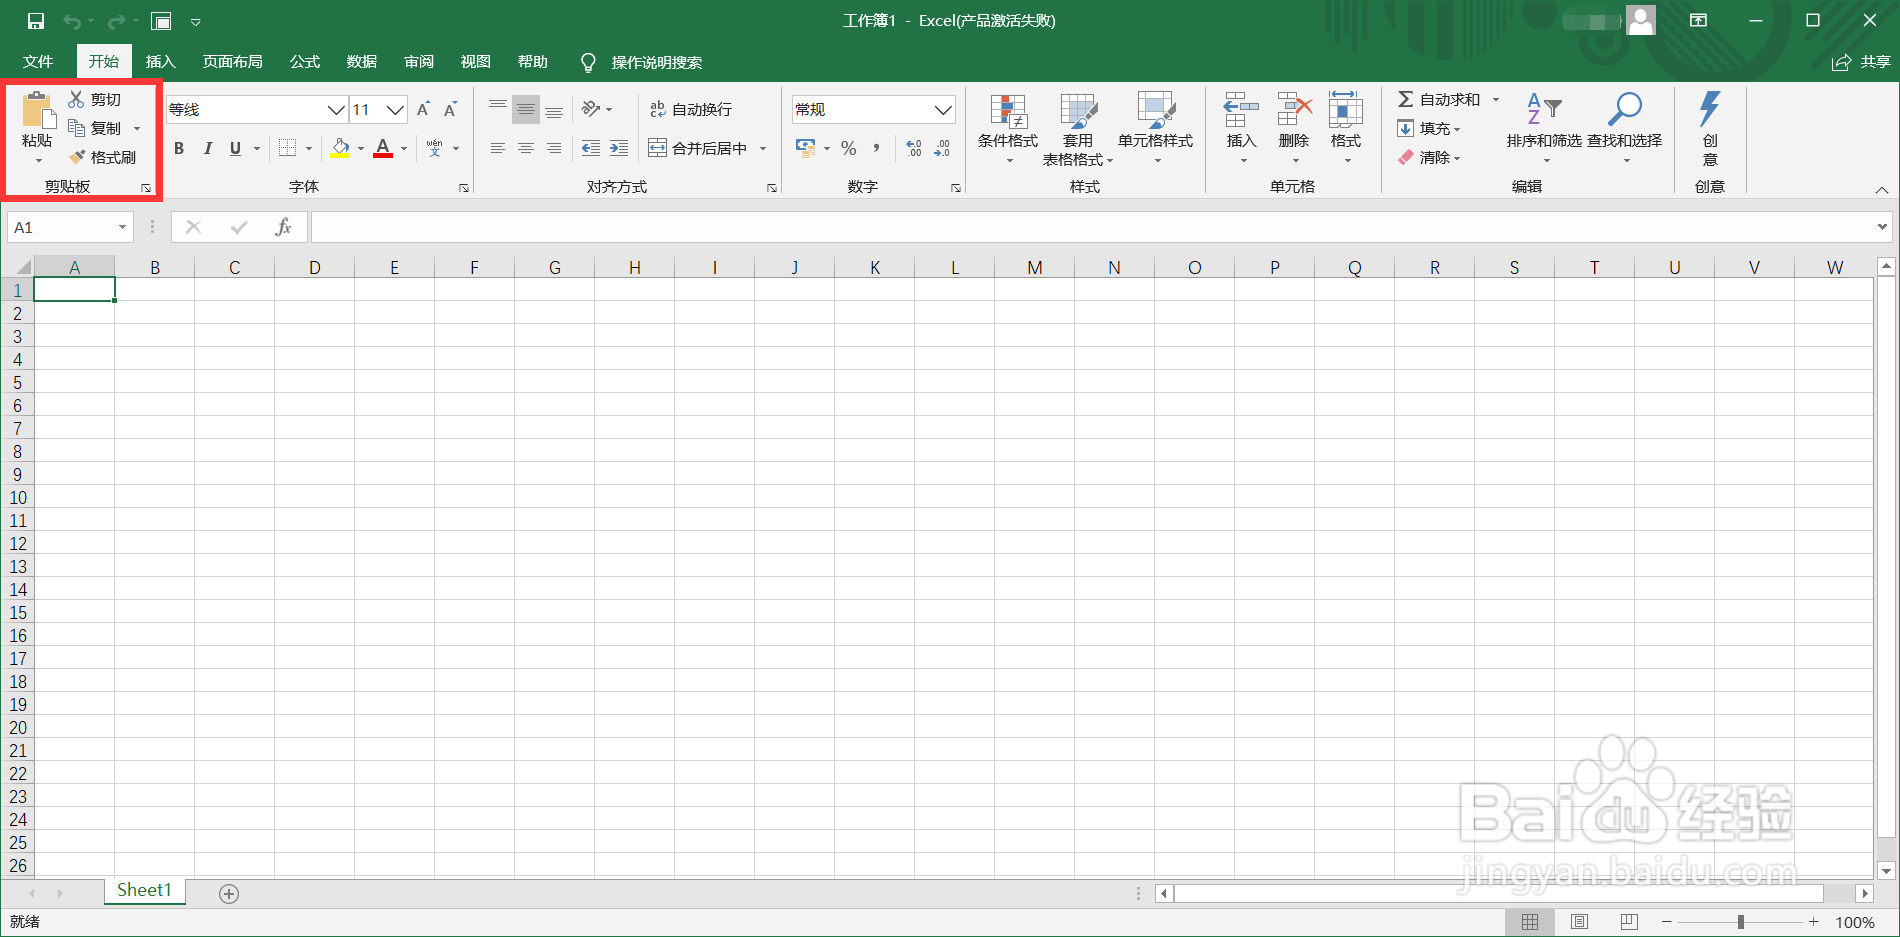
Task: Switch to the Insert (插入) tab
Action: (x=160, y=62)
